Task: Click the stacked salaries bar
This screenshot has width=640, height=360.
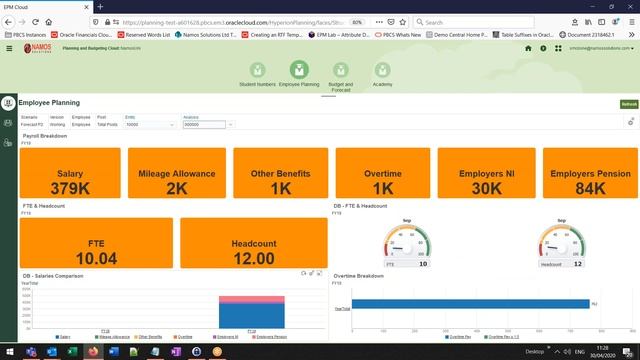Action: click(x=252, y=312)
